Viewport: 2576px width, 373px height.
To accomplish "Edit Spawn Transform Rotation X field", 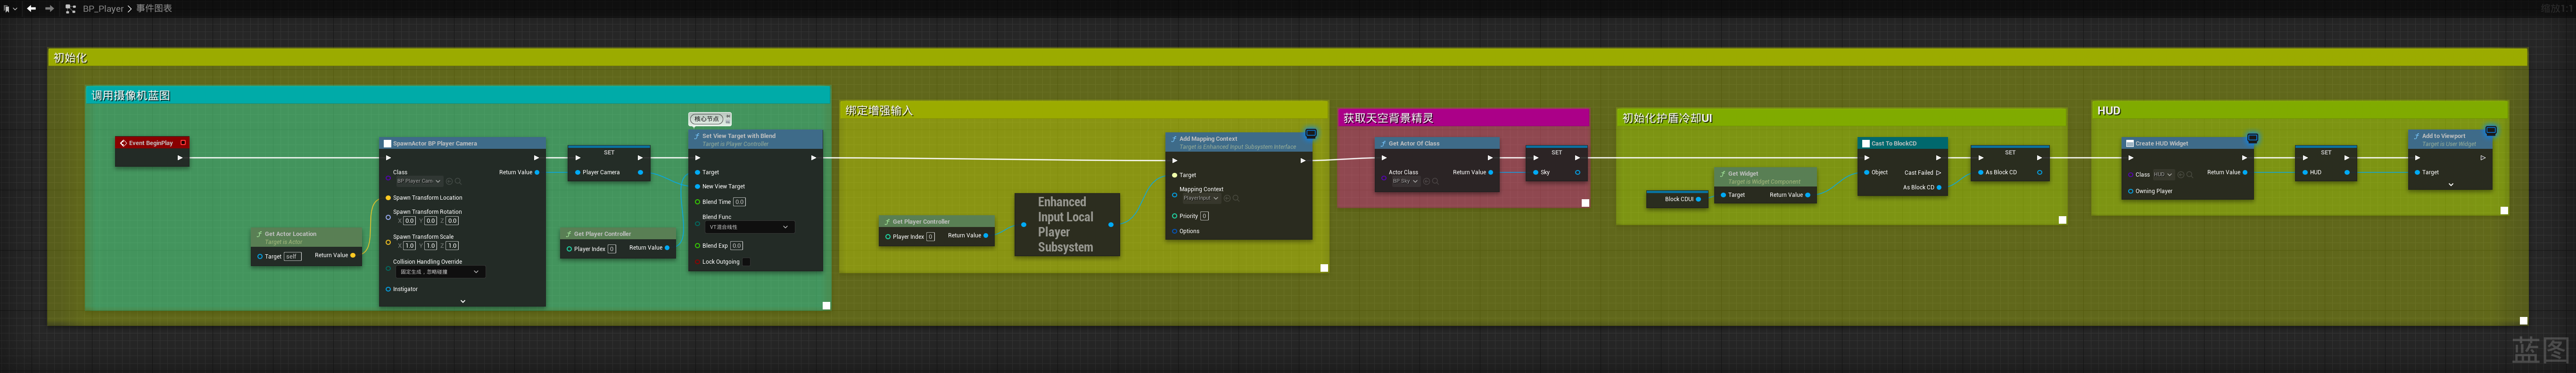I will coord(409,221).
